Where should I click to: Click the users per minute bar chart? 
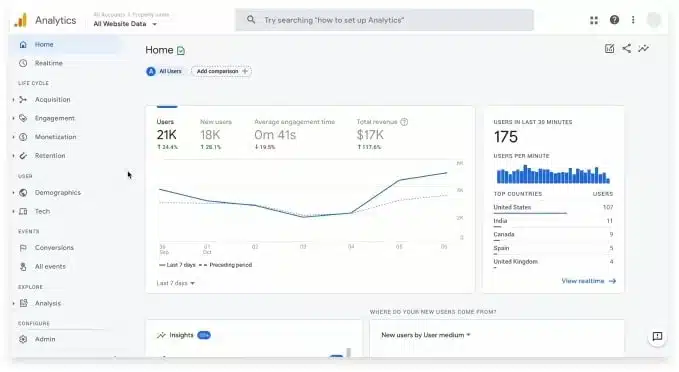click(x=553, y=174)
